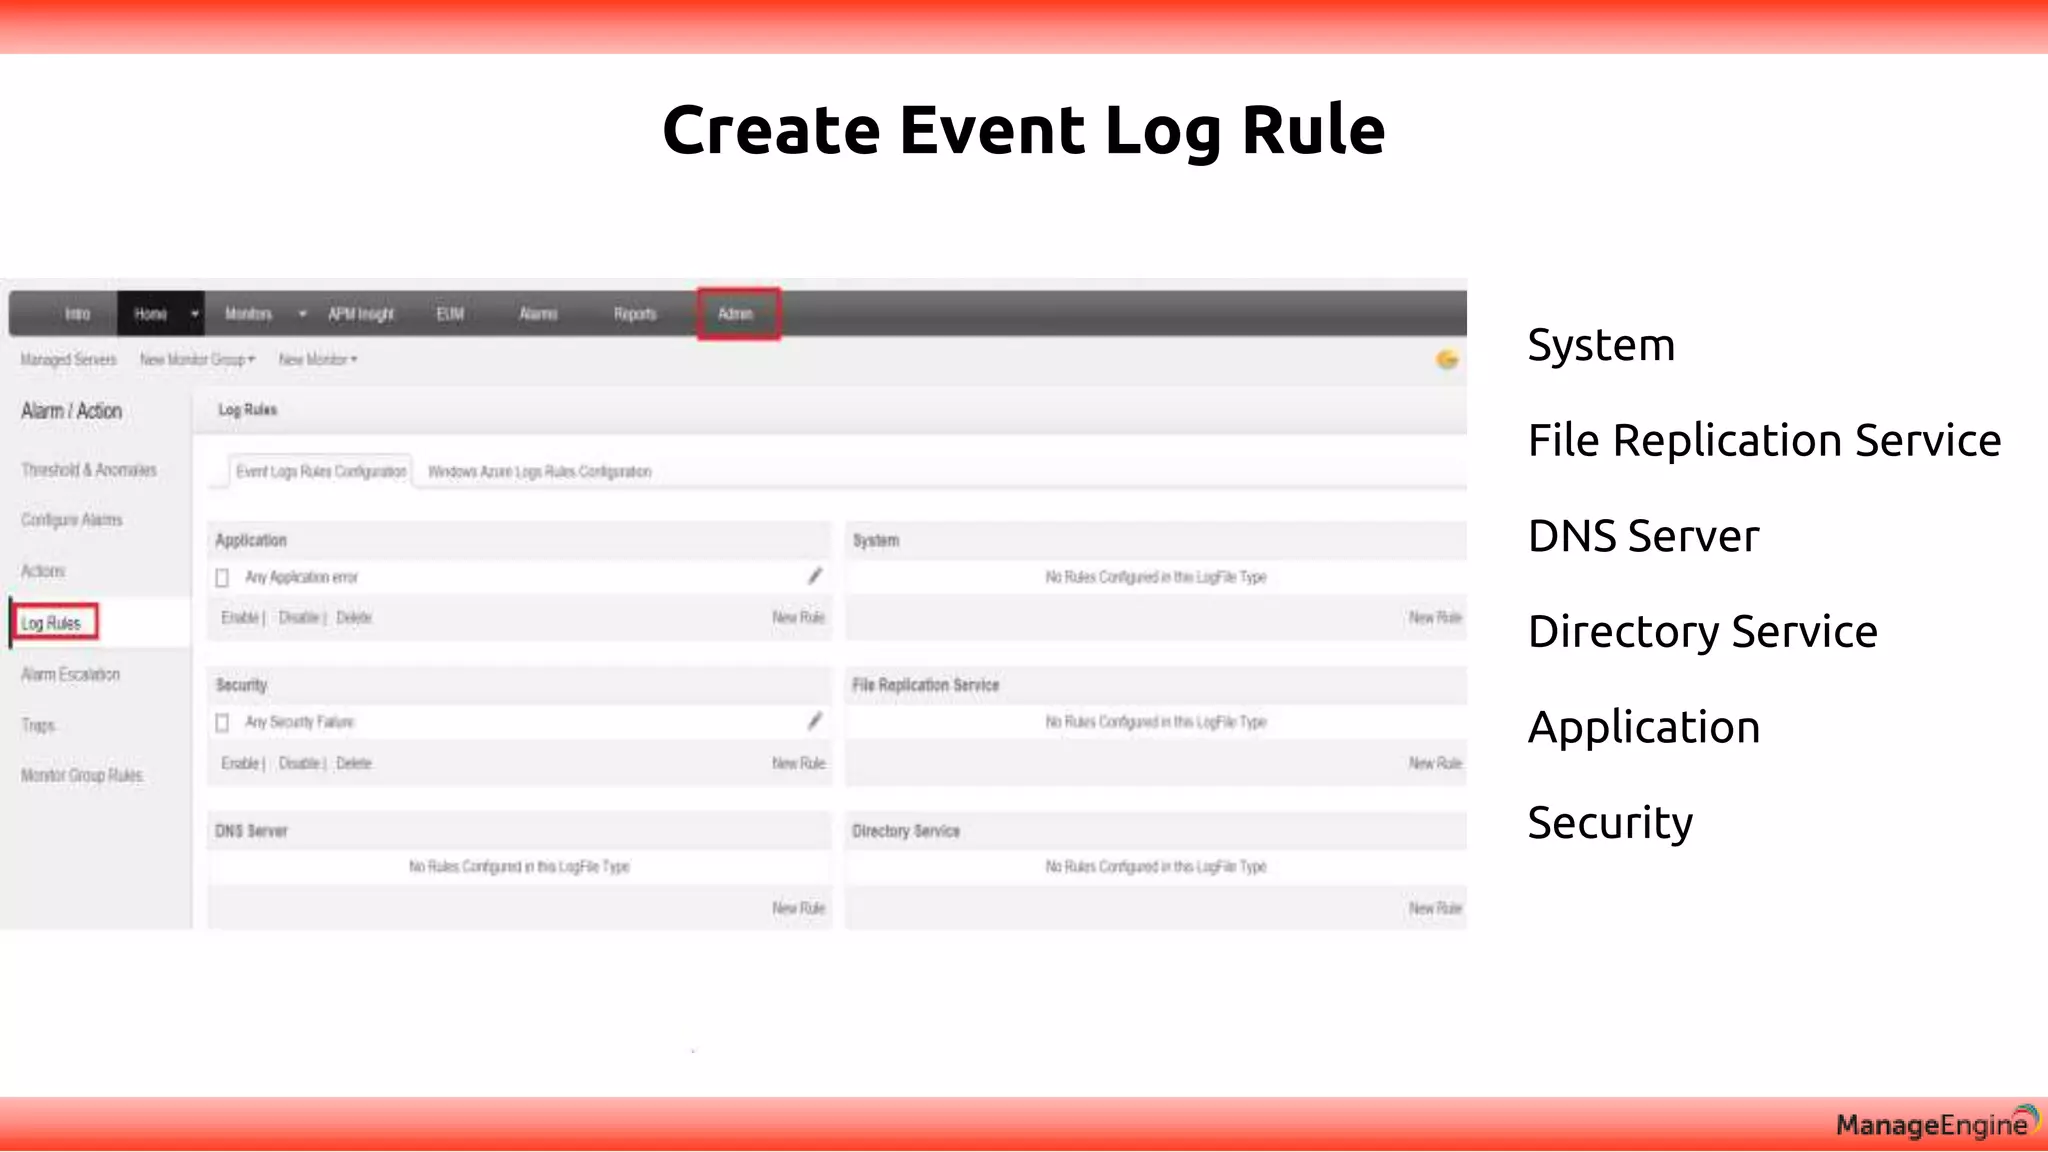The width and height of the screenshot is (2048, 1152).
Task: Click the File Replication Service section header
Action: tap(925, 685)
